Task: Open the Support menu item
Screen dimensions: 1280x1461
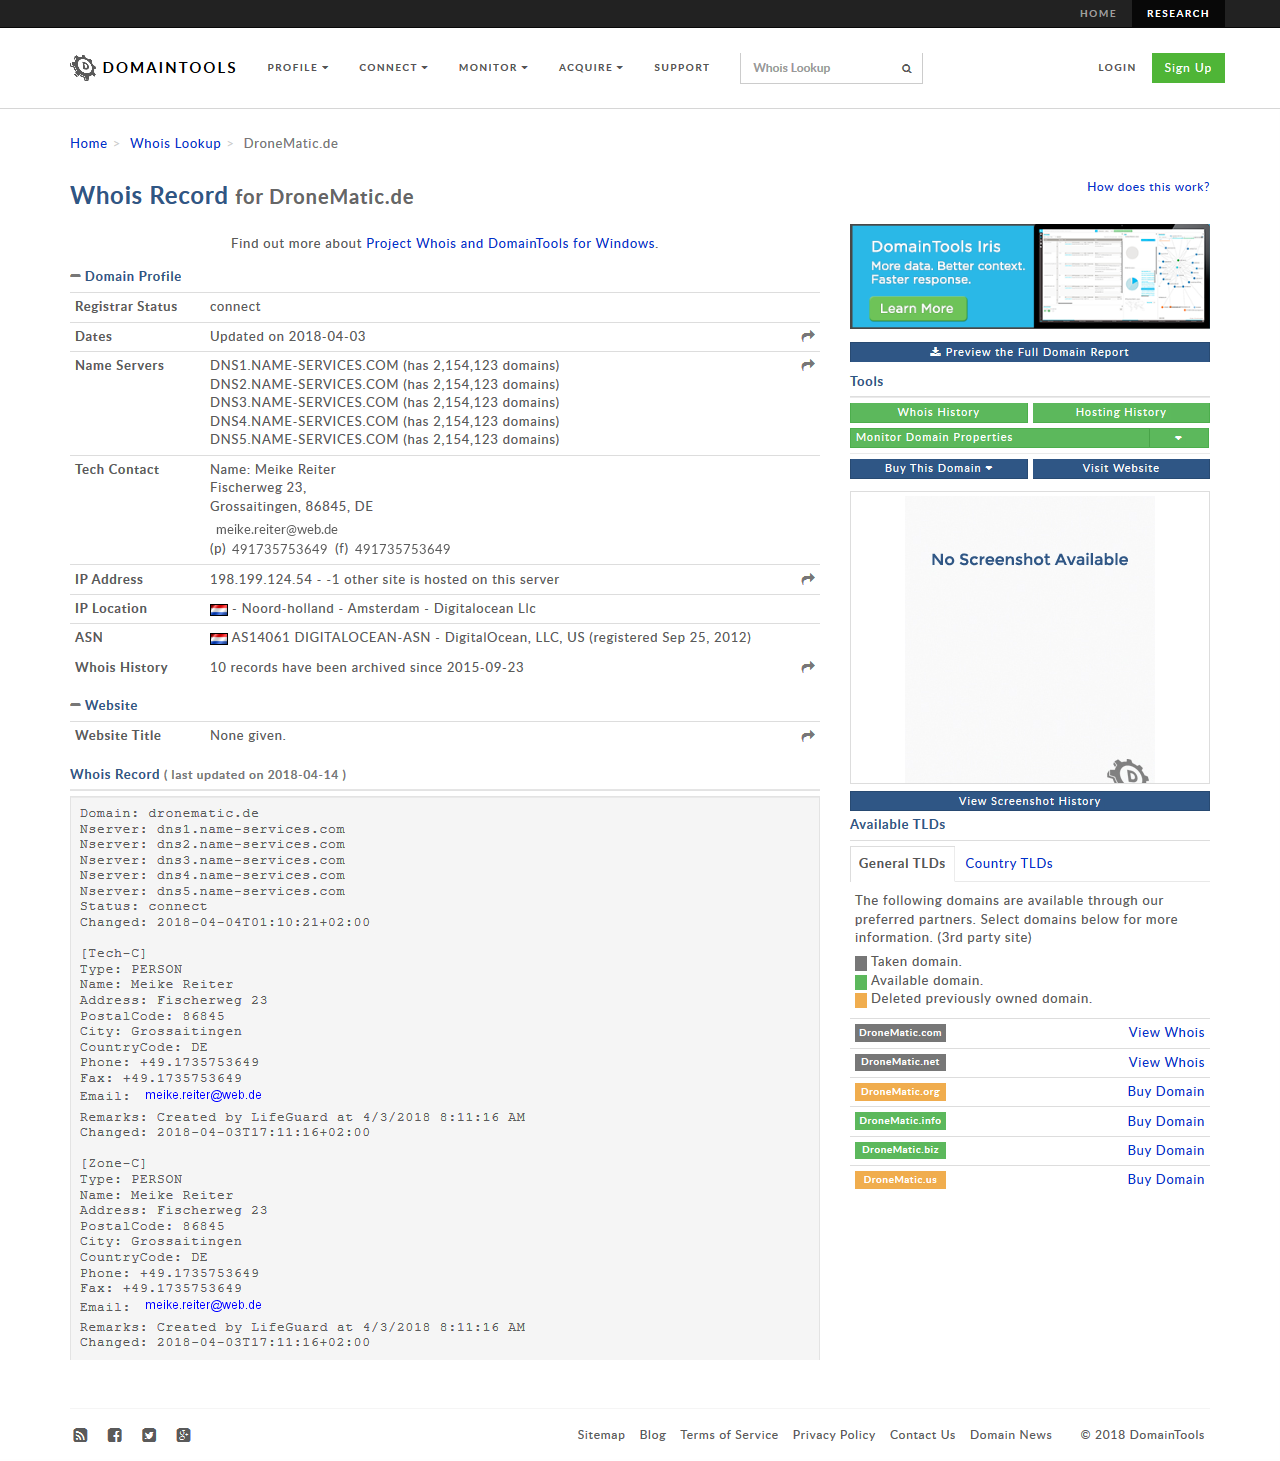Action: click(x=682, y=68)
